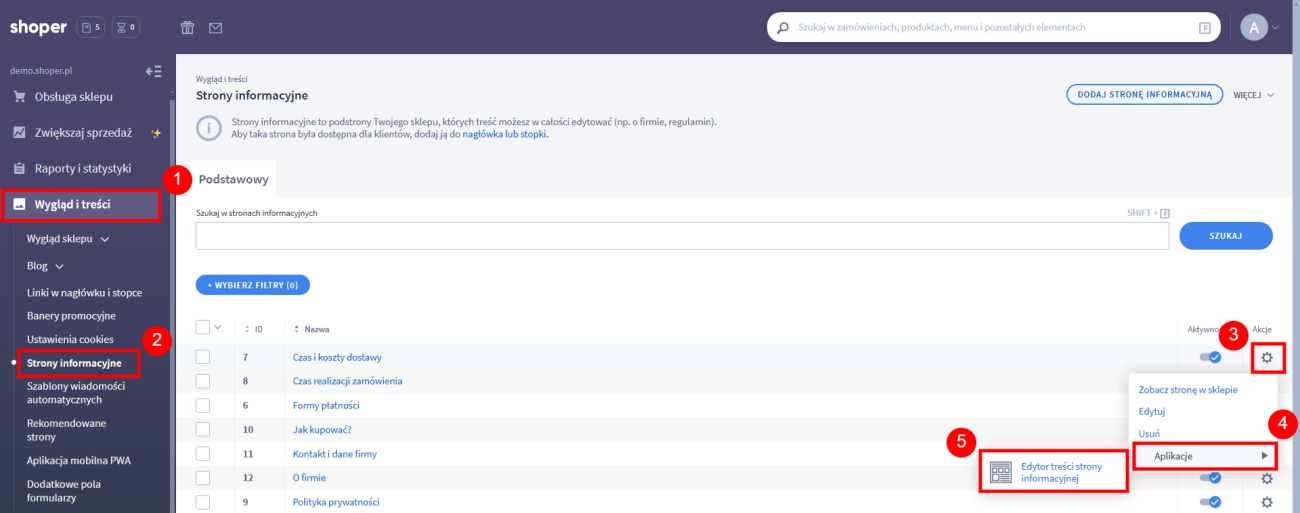The image size is (1300, 513).
Task: Click the info circle icon
Action: tap(208, 128)
